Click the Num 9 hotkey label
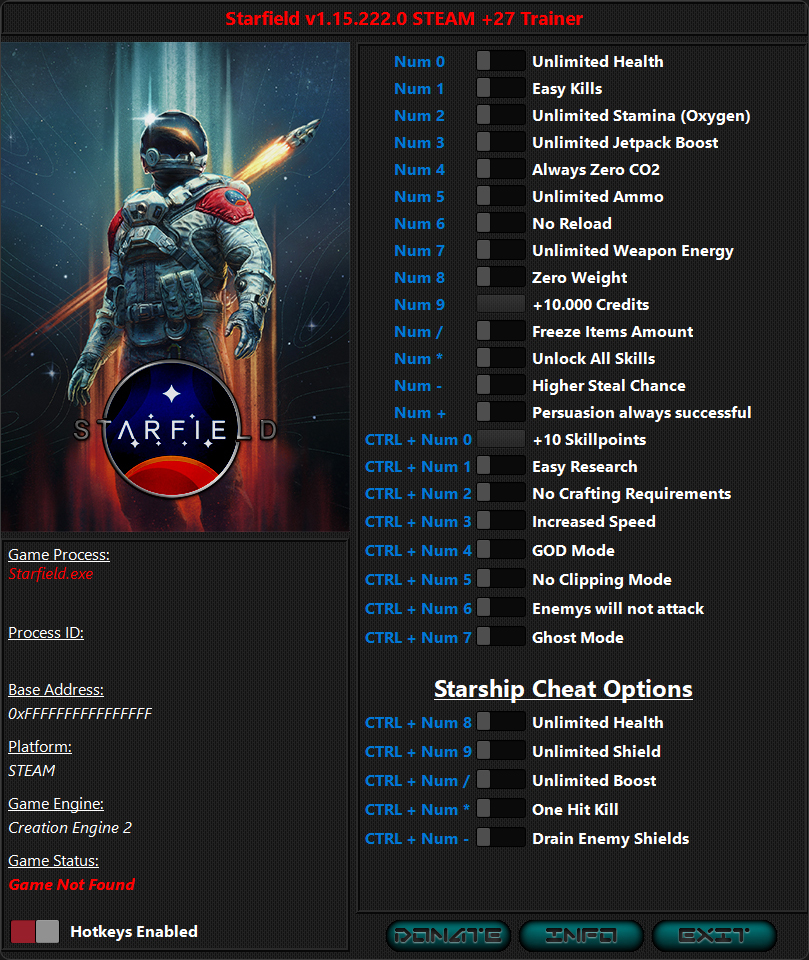This screenshot has width=809, height=960. 420,304
